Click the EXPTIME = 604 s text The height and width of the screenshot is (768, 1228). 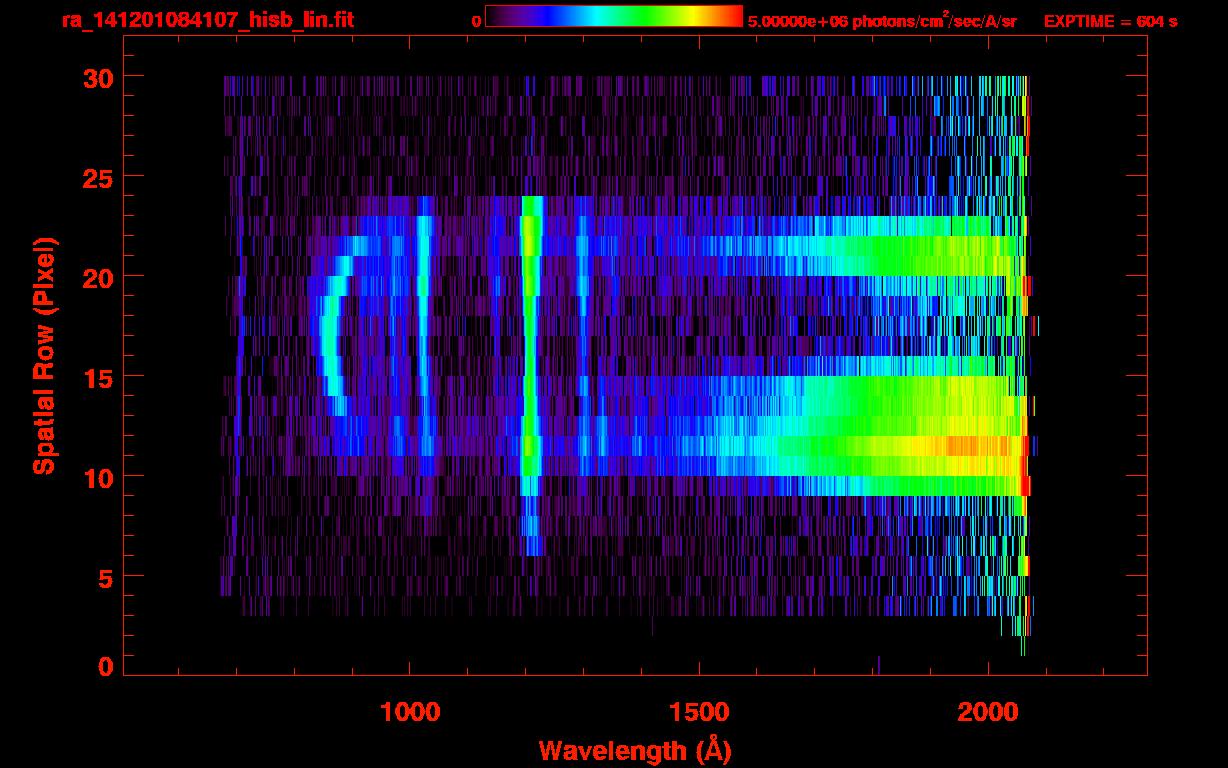1110,21
